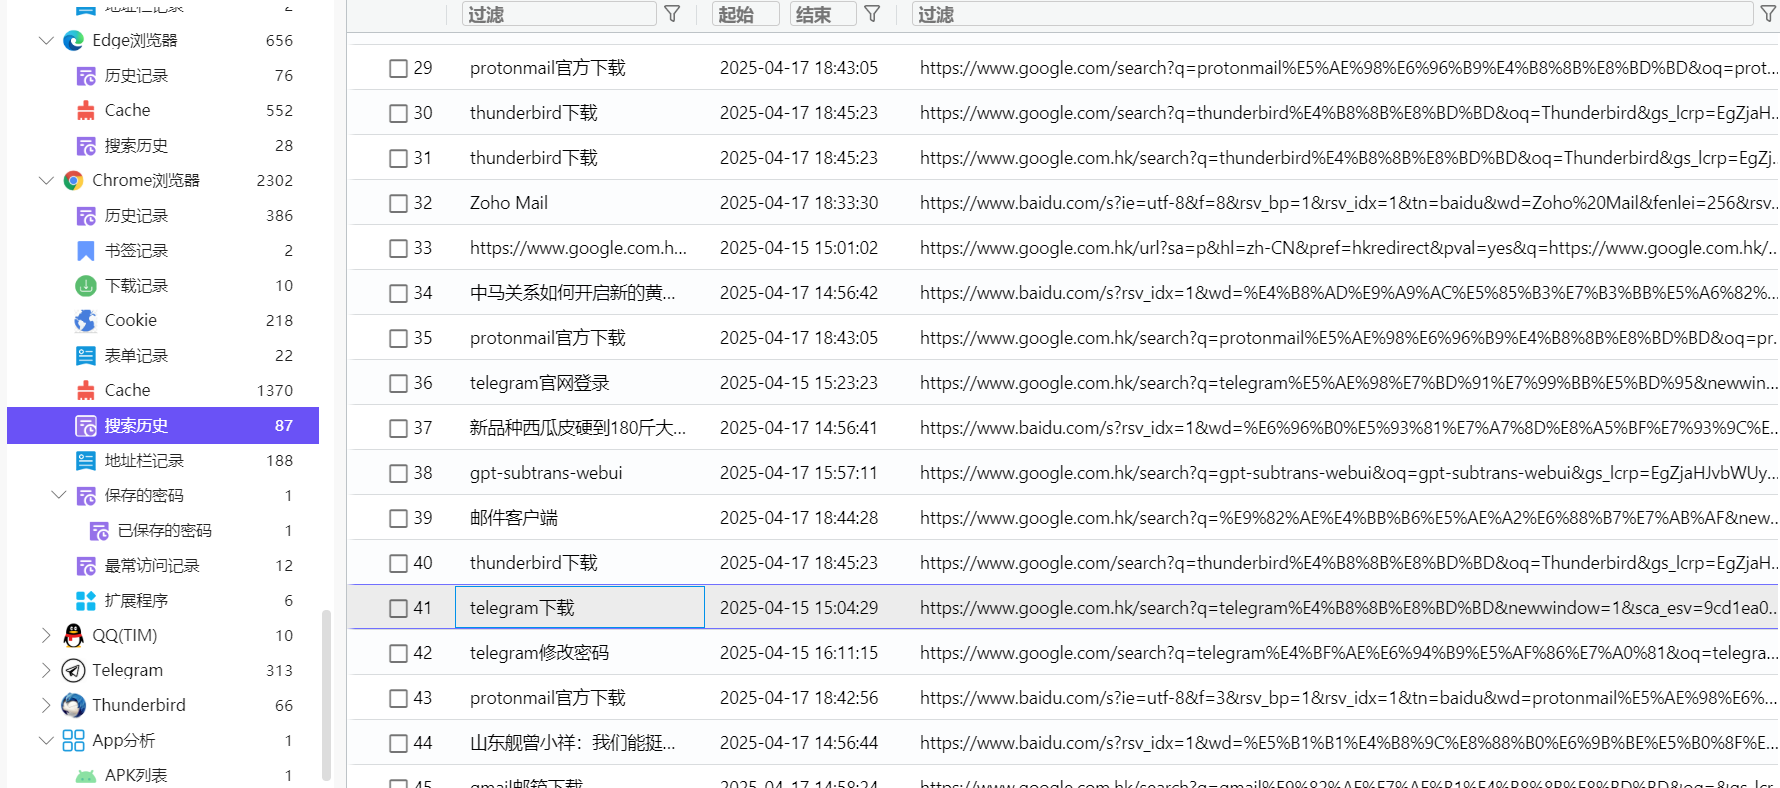Select the 书签记录 bookmark icon
The image size is (1780, 788).
[x=86, y=251]
